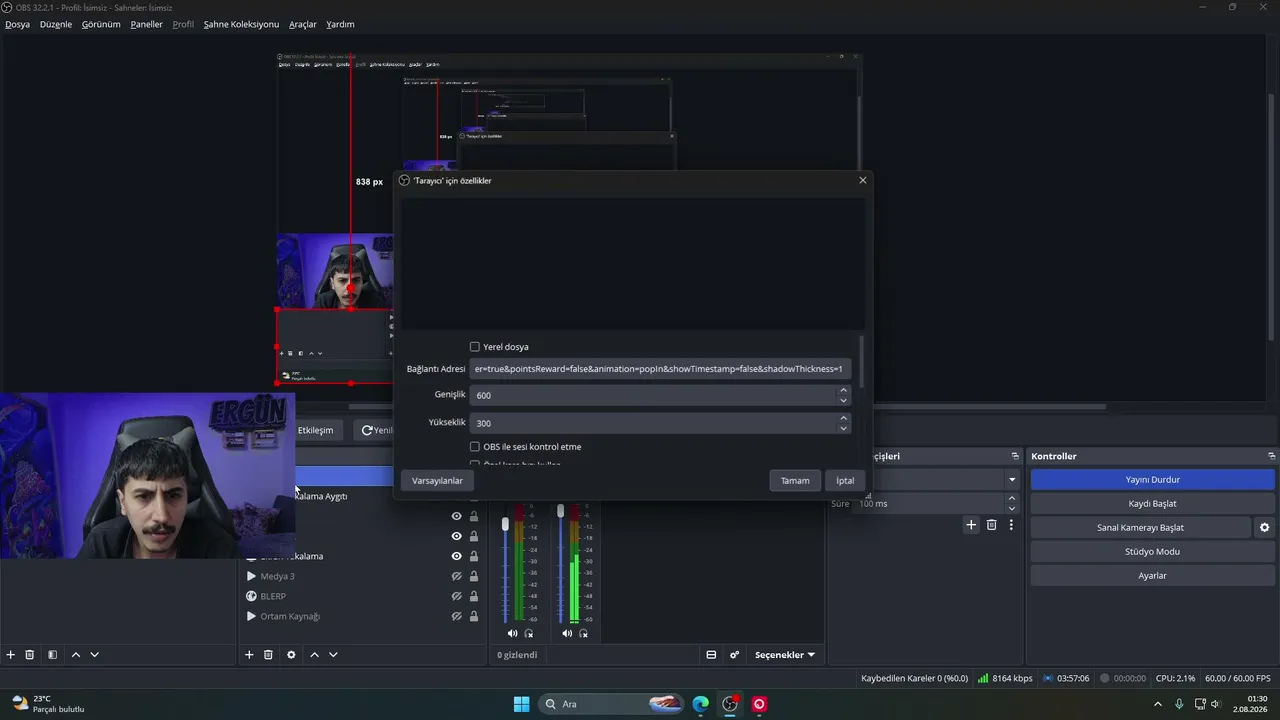Decrease Genişlik value with down arrow

click(x=844, y=400)
